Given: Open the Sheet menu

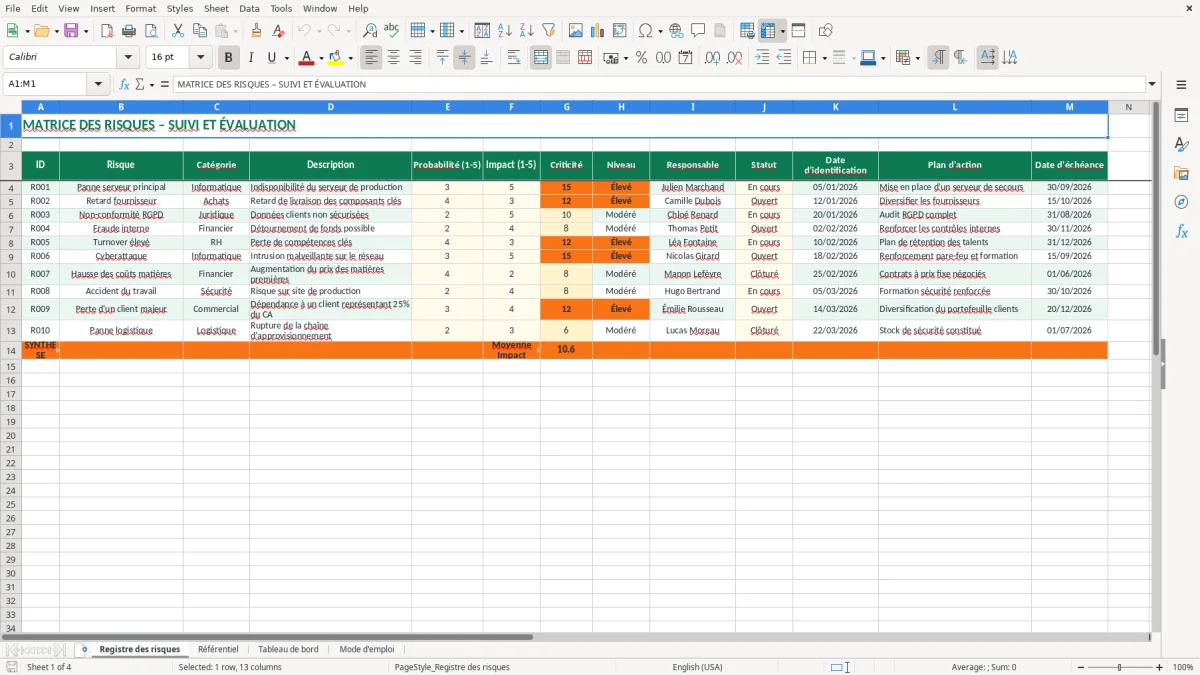Looking at the screenshot, I should point(216,8).
